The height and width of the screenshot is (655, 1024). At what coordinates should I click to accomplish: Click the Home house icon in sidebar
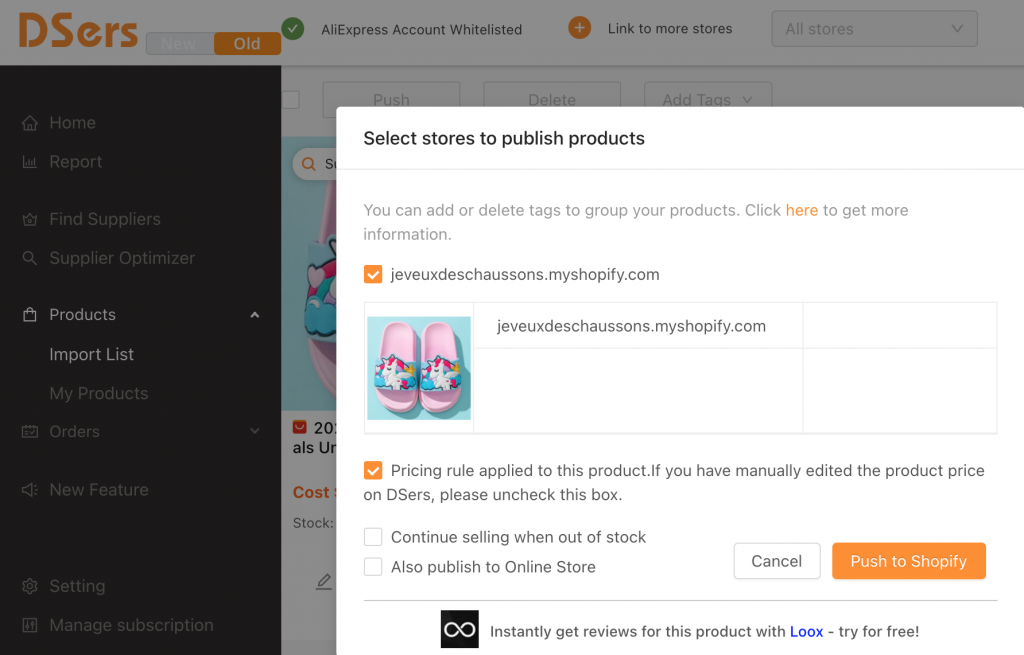tap(30, 123)
